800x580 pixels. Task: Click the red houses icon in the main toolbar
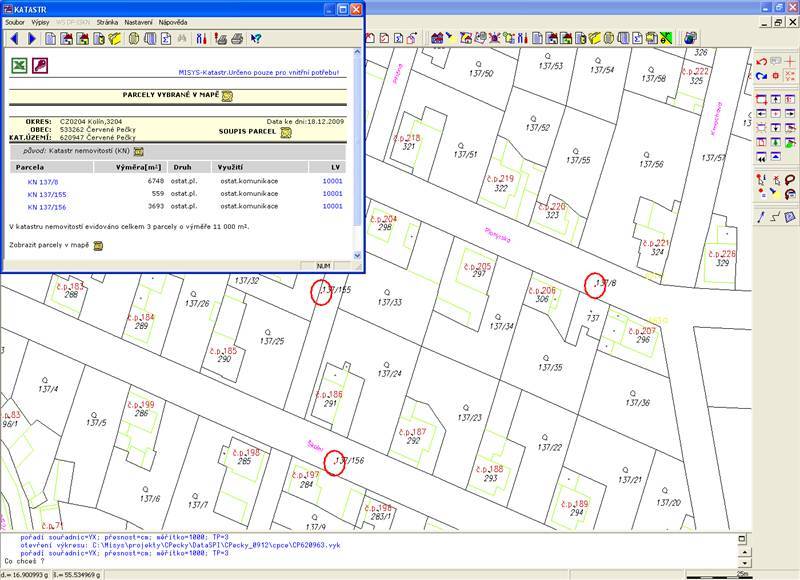[x=437, y=38]
